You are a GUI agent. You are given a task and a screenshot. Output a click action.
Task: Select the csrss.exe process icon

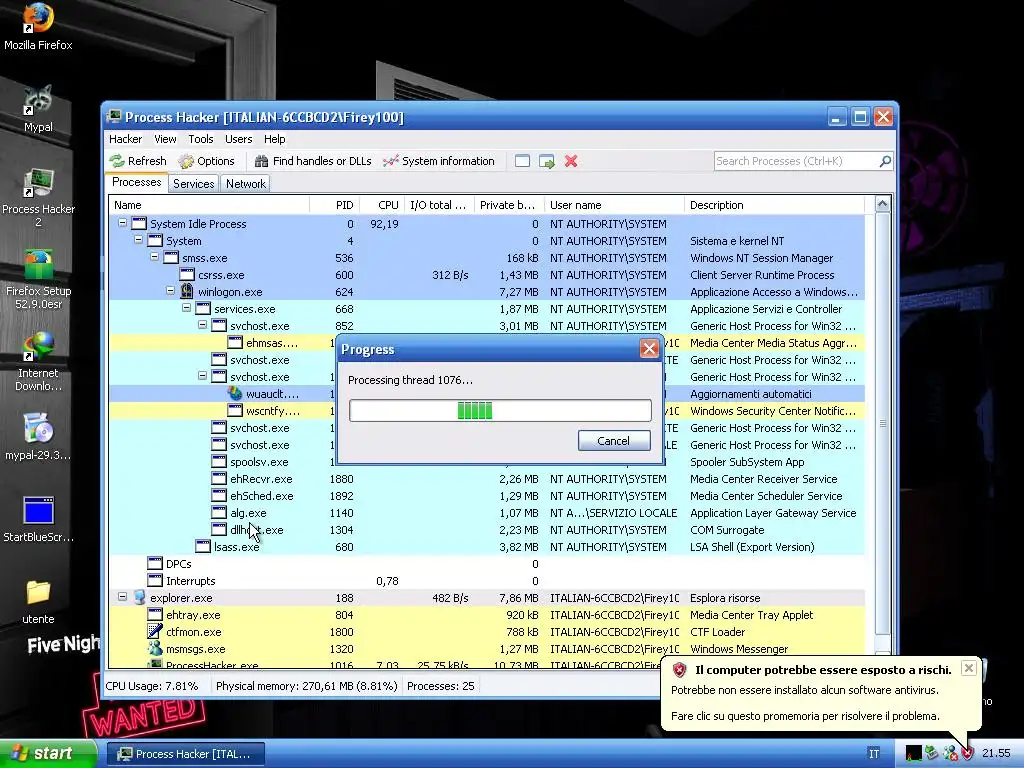[x=187, y=274]
